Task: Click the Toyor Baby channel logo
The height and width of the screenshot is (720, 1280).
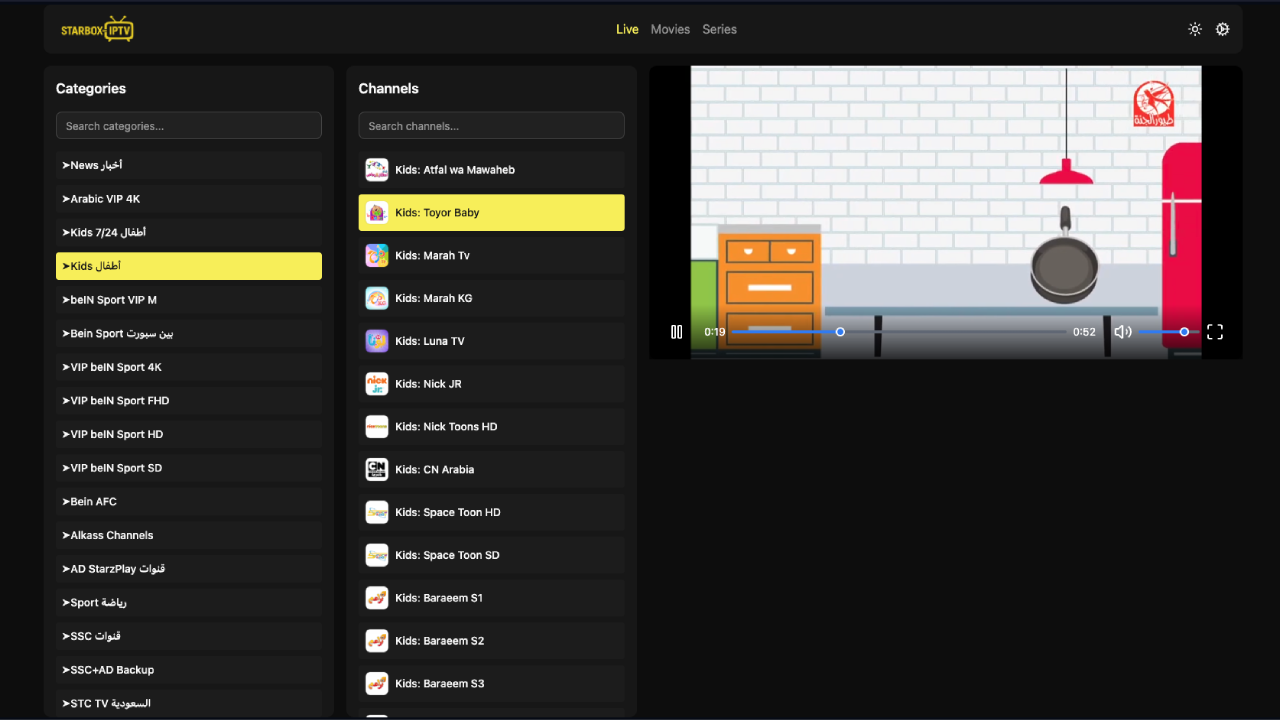Action: coord(377,213)
